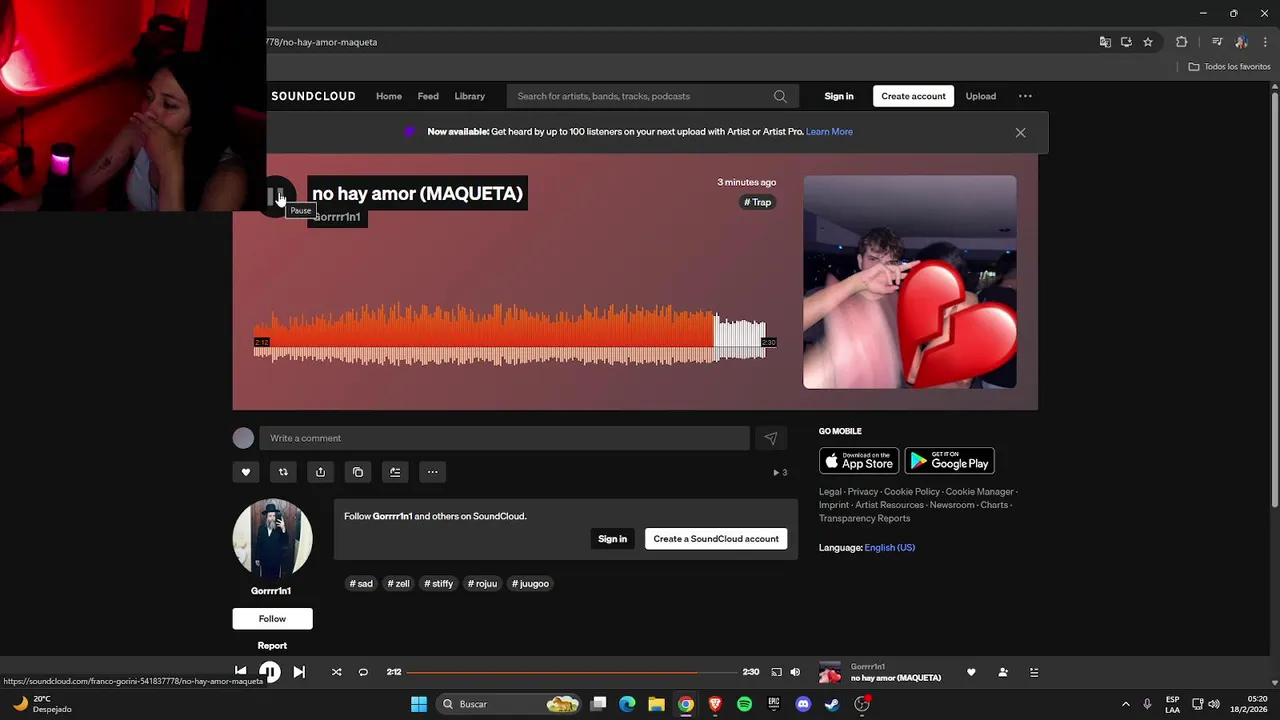This screenshot has height=720, width=1280.
Task: Click the Create account header button
Action: tap(913, 96)
